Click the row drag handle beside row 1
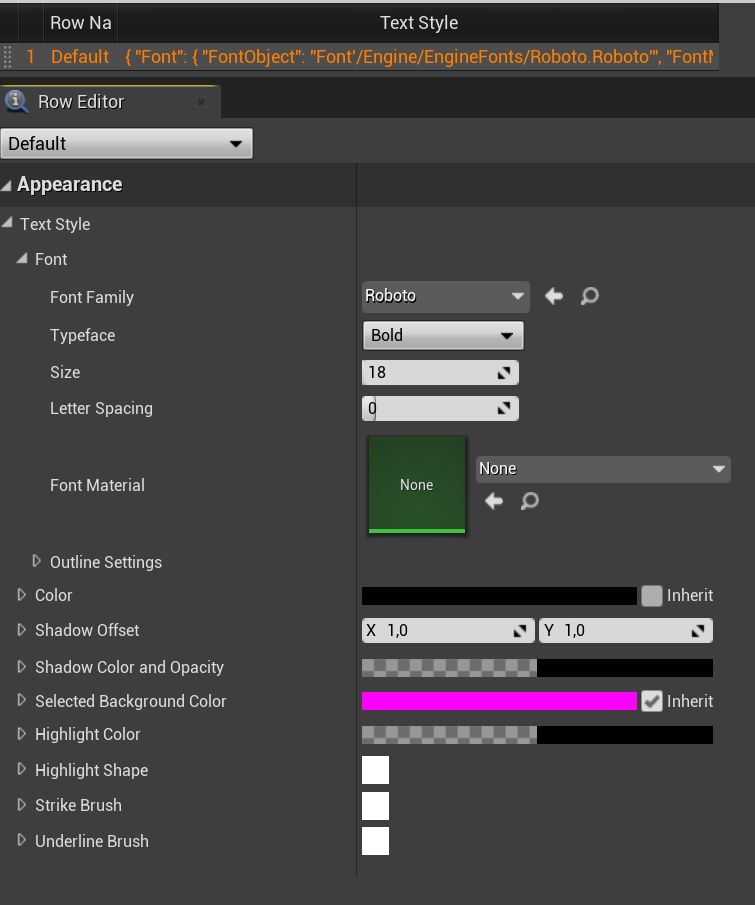 pos(8,57)
